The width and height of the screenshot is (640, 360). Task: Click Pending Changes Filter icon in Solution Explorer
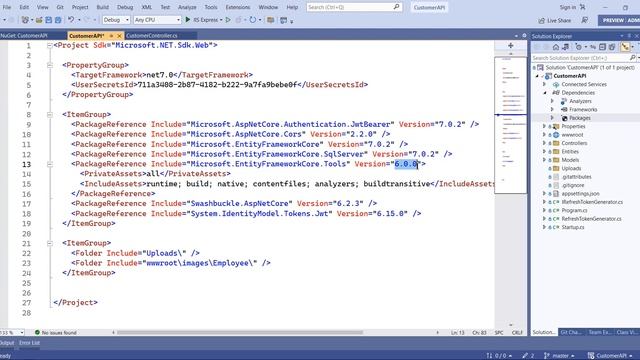(578, 47)
